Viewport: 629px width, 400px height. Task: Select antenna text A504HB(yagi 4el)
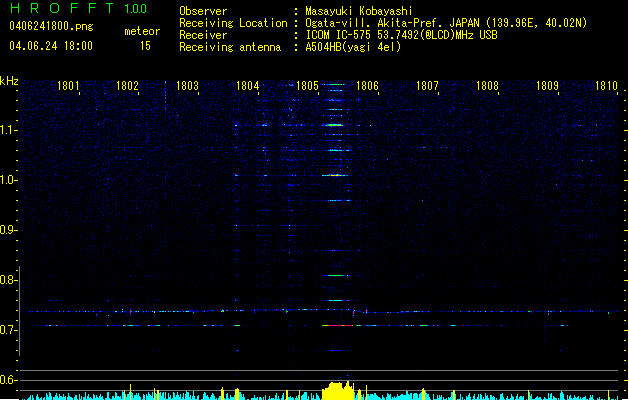pos(353,47)
